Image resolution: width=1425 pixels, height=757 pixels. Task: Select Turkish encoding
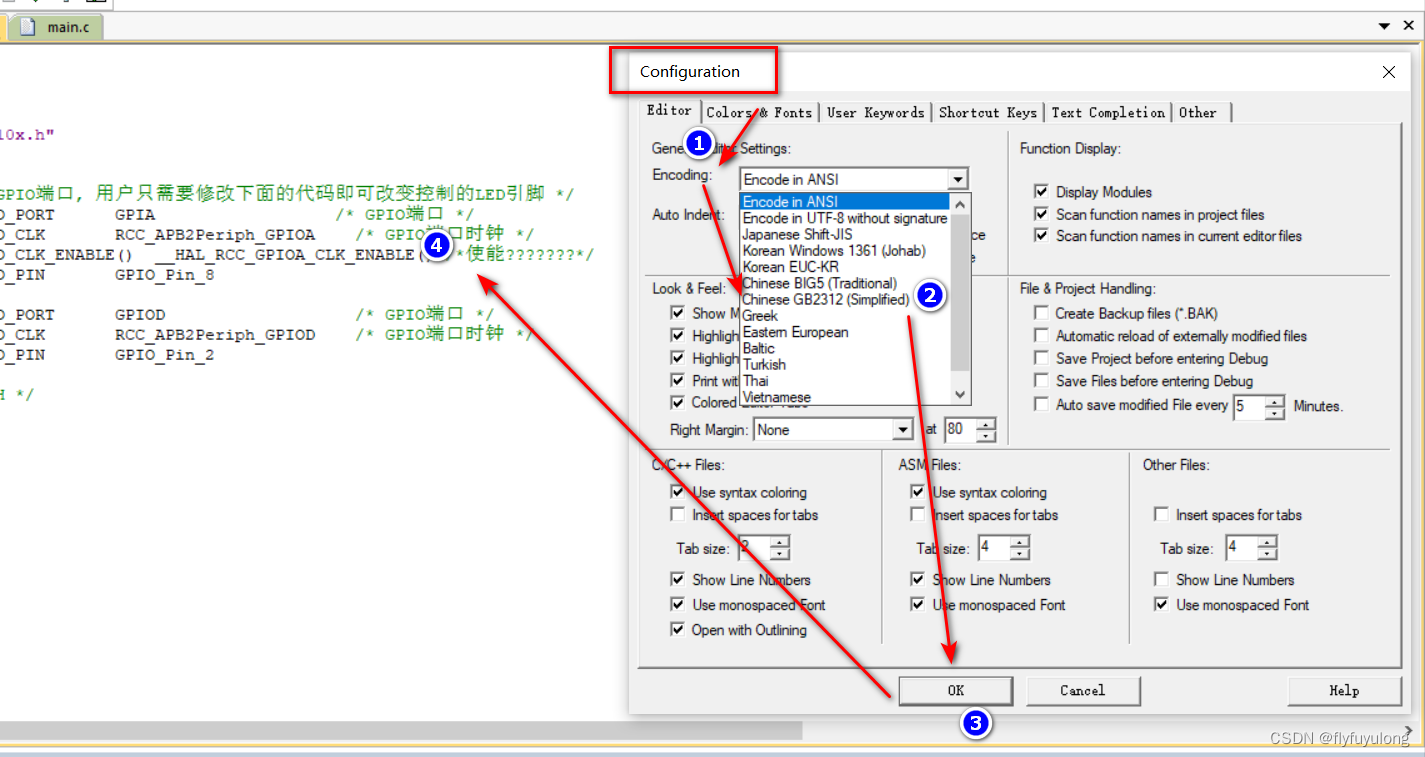[x=844, y=364]
